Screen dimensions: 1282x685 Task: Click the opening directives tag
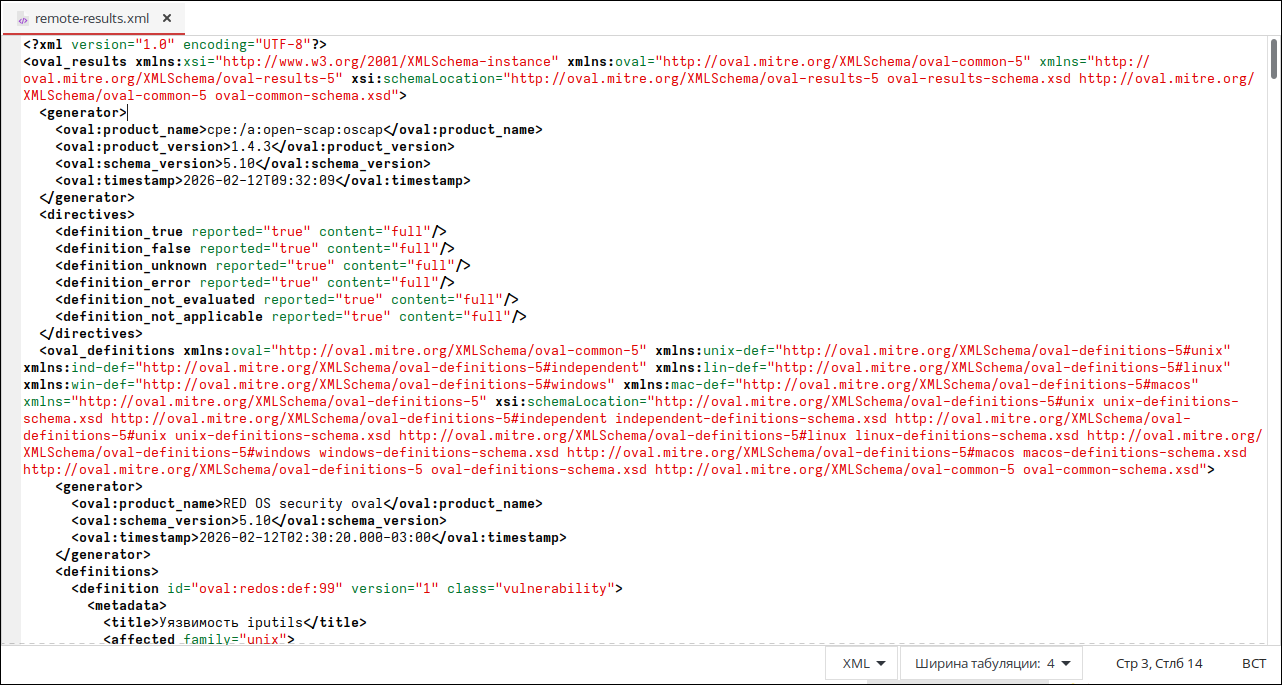coord(86,214)
